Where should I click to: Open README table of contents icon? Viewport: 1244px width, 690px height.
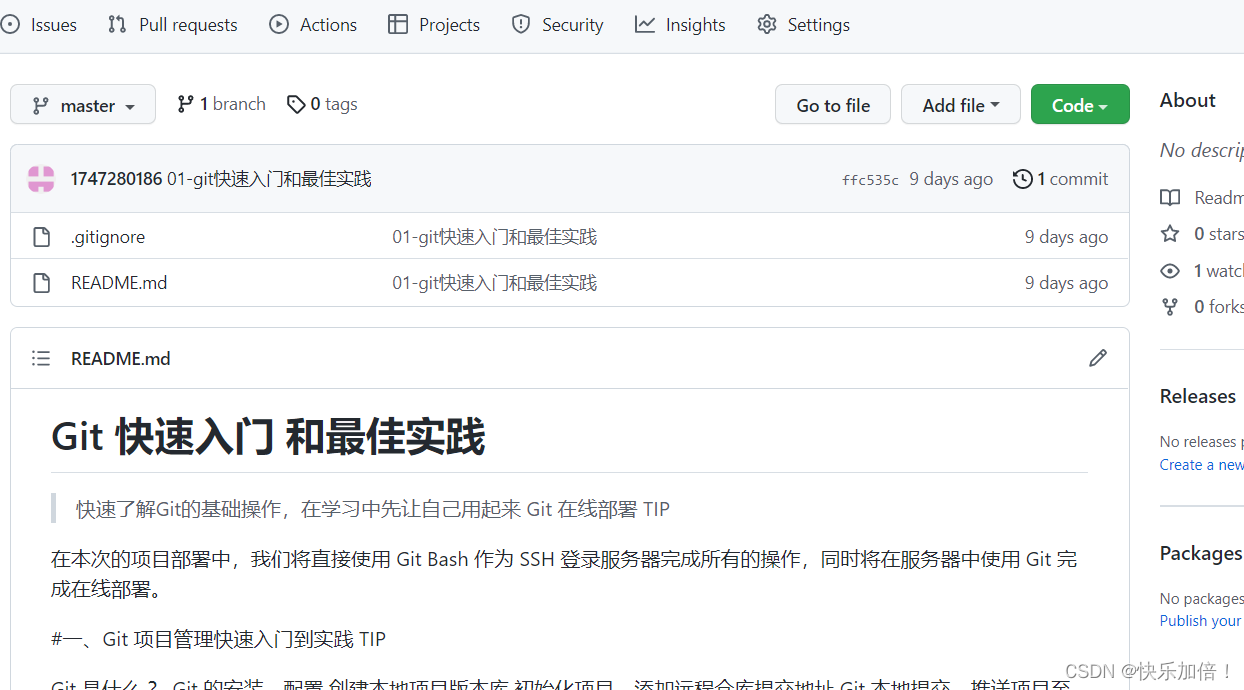click(x=41, y=358)
